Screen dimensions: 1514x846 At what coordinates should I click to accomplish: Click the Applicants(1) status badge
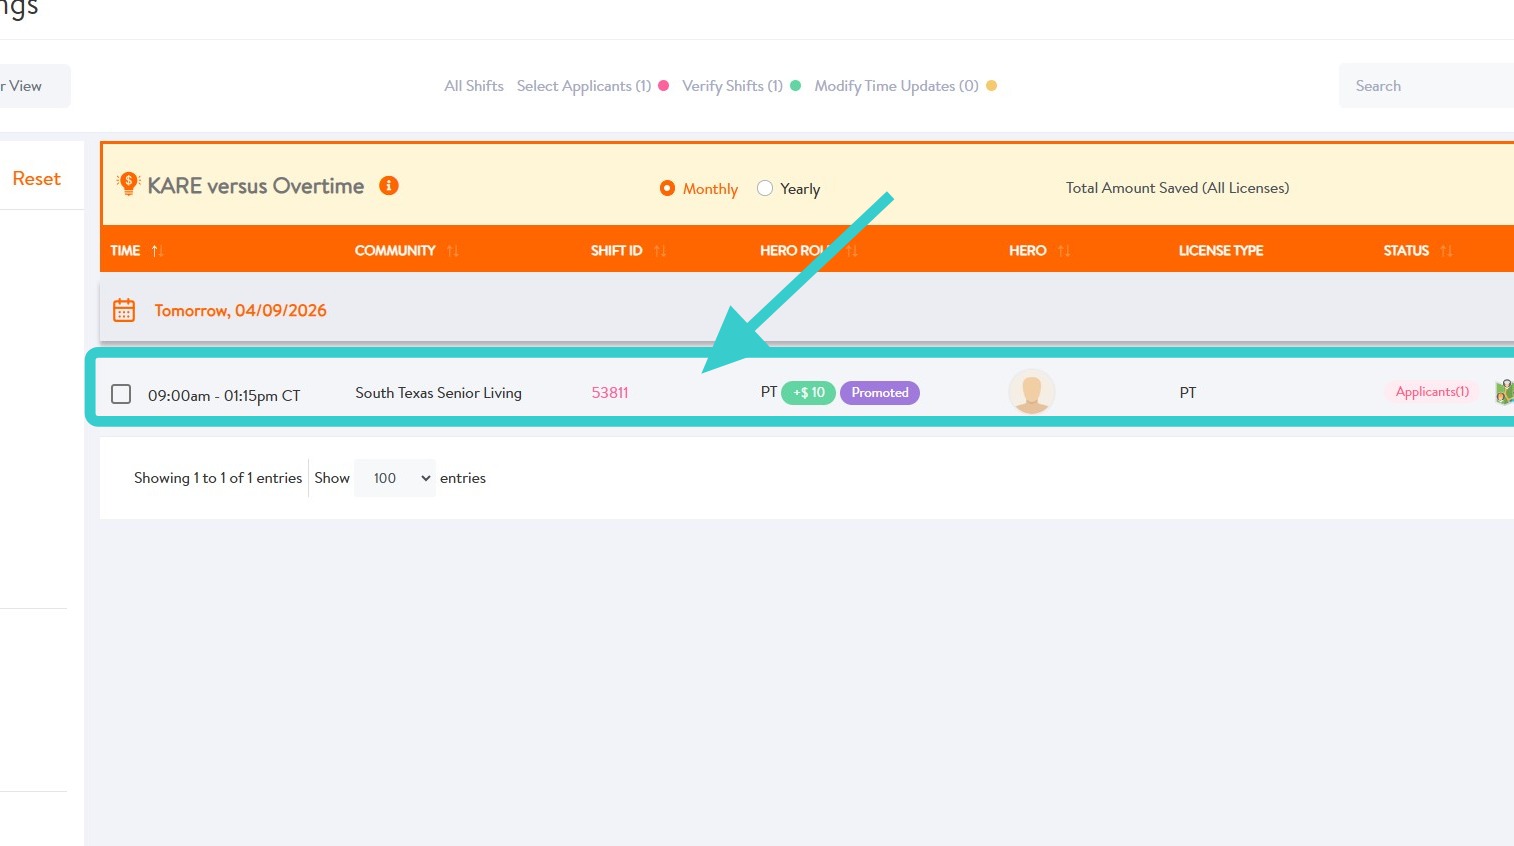pos(1432,392)
